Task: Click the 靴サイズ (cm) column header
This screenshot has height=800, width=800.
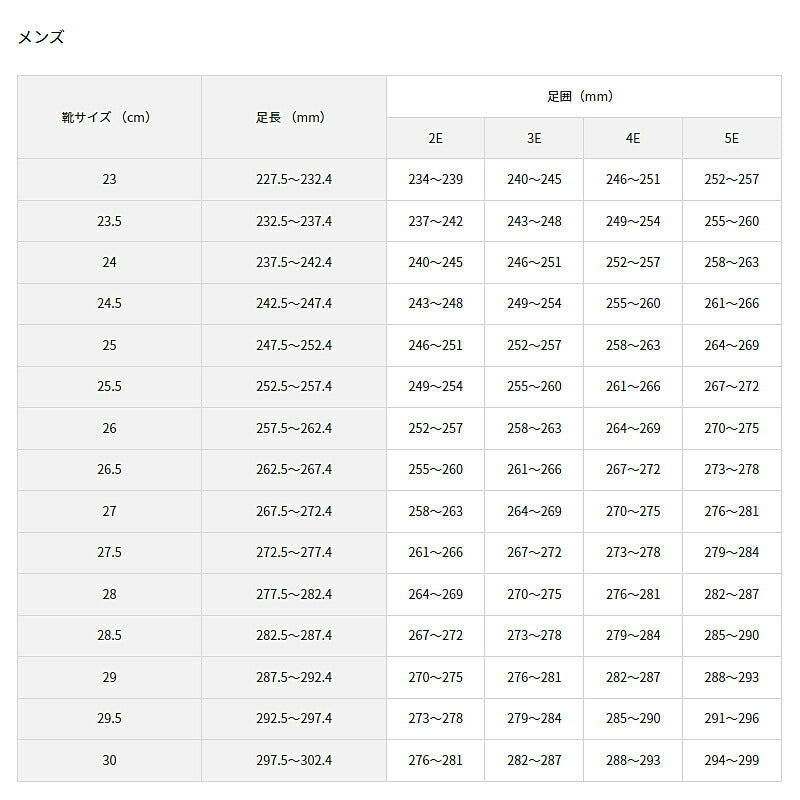Action: pos(109,117)
